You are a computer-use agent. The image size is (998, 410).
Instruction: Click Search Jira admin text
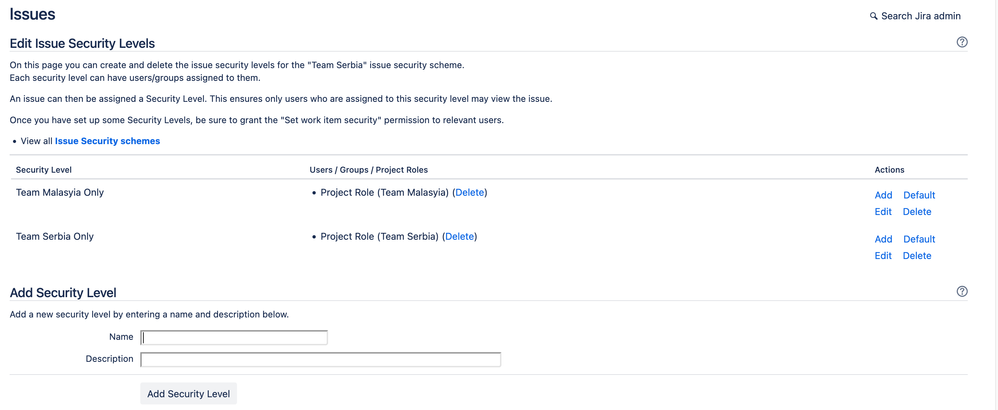tap(920, 16)
